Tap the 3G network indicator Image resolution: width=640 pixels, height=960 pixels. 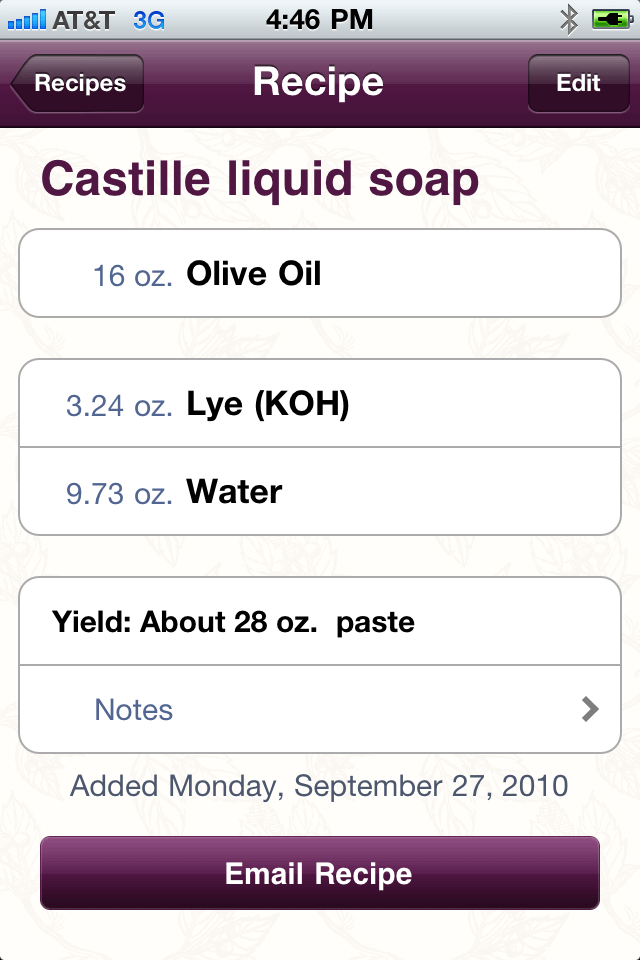(x=149, y=18)
